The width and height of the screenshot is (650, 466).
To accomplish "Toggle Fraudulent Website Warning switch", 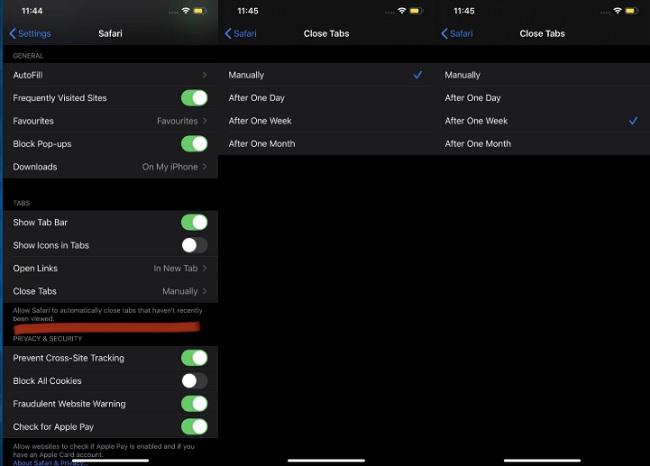I will (194, 404).
